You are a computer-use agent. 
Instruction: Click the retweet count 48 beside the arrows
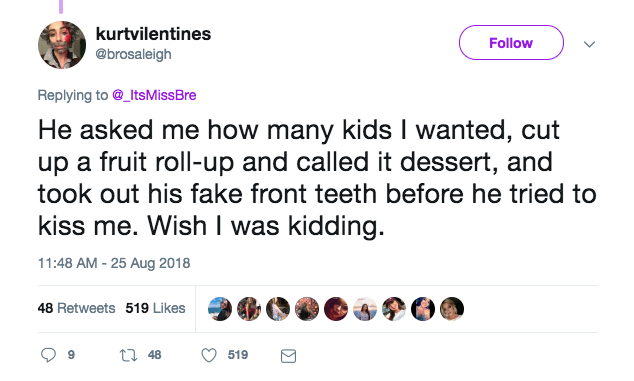click(154, 355)
